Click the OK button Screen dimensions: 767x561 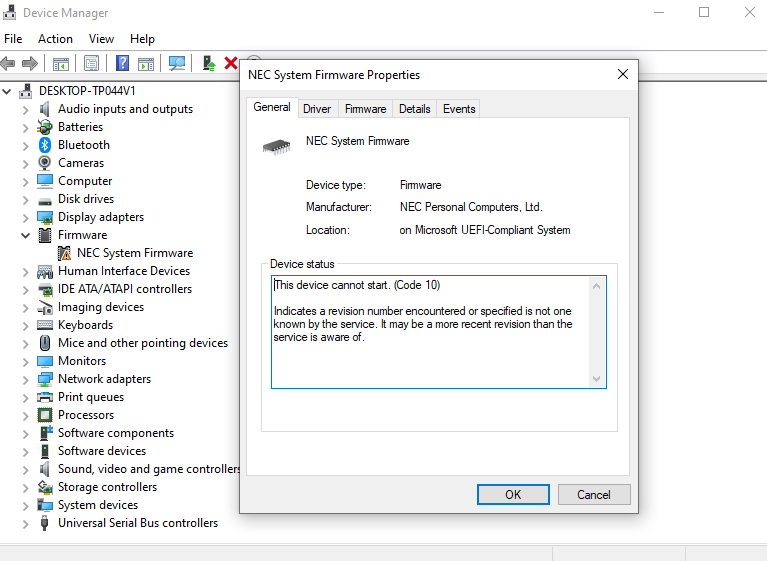pos(513,494)
